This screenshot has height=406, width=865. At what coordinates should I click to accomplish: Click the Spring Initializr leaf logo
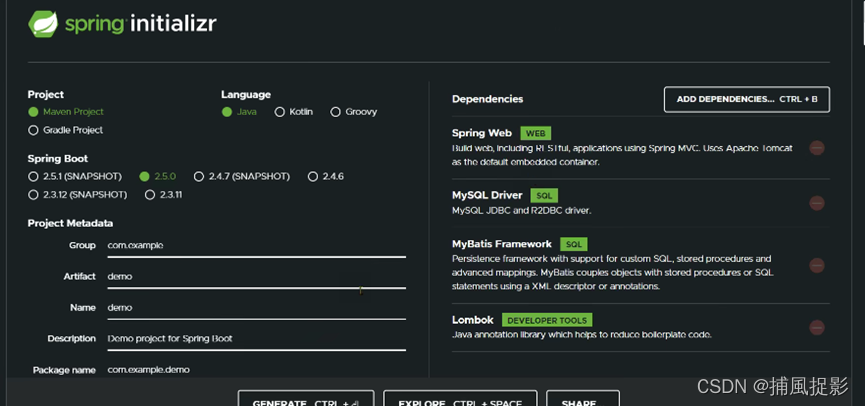tap(43, 23)
